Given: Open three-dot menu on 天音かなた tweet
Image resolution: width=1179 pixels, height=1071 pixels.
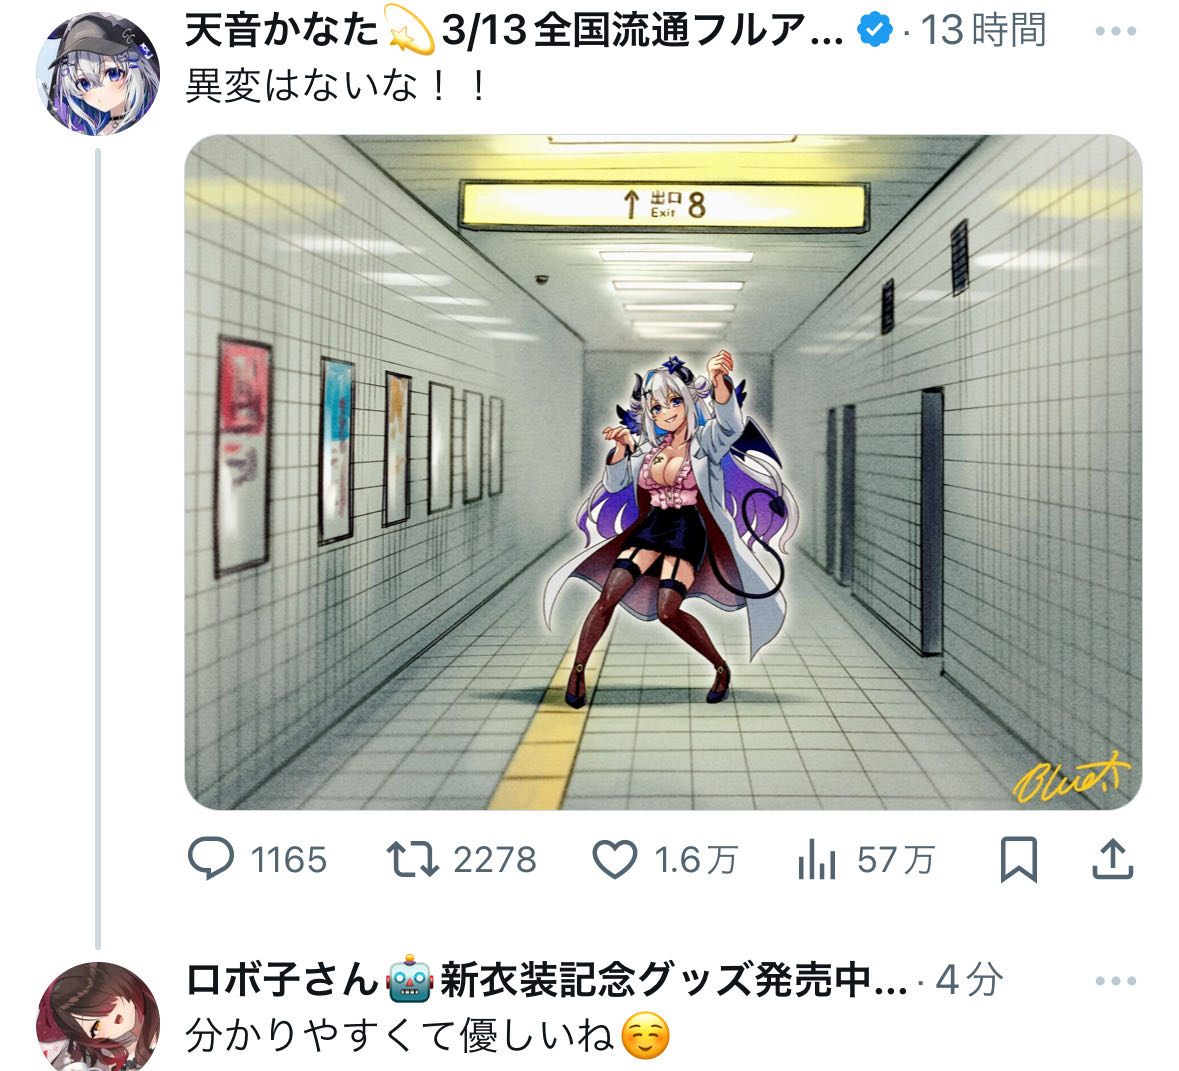Looking at the screenshot, I should point(1116,31).
